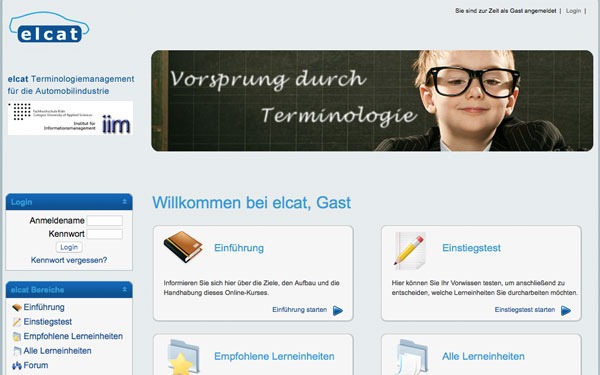
Task: Click the pencil icon beside sidebar Einstiegstest
Action: [16, 322]
